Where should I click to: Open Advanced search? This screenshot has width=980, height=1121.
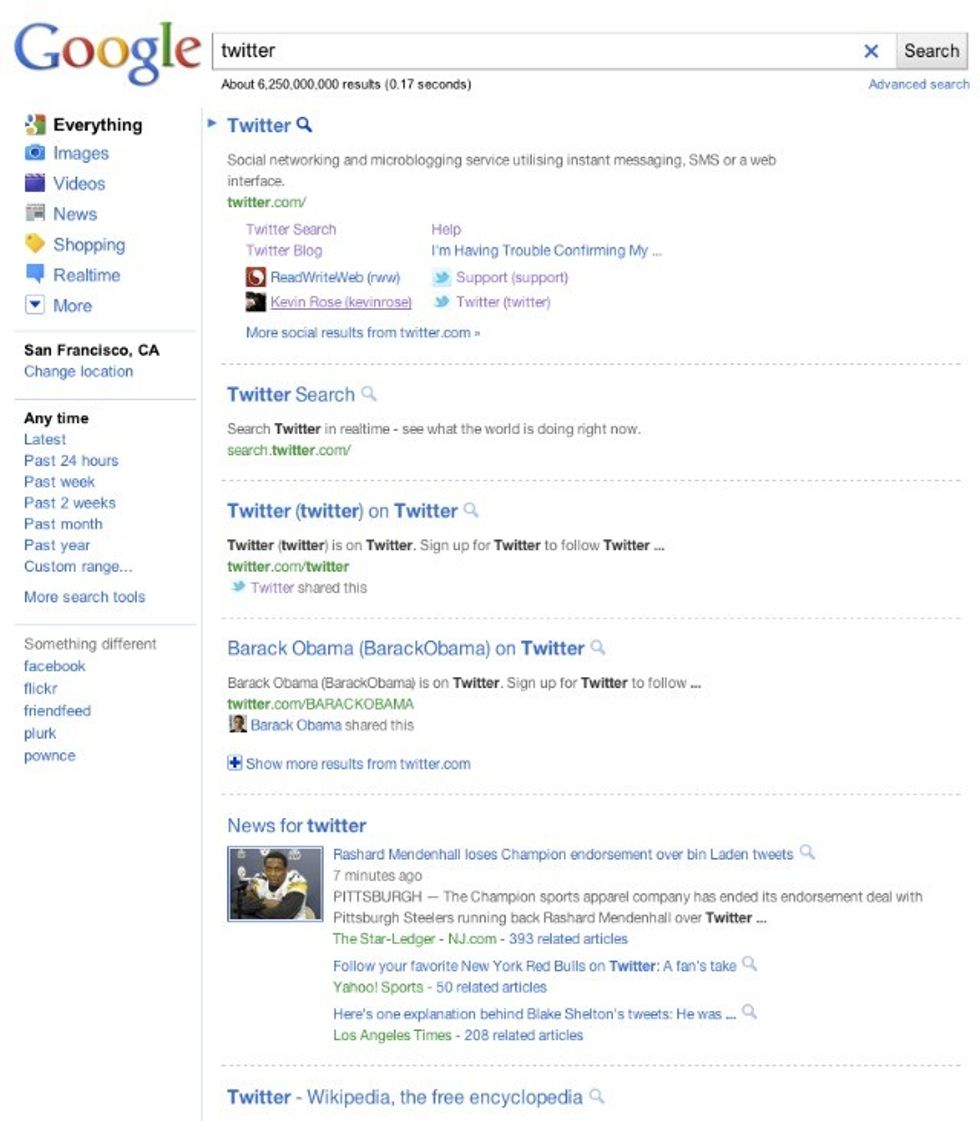[917, 84]
